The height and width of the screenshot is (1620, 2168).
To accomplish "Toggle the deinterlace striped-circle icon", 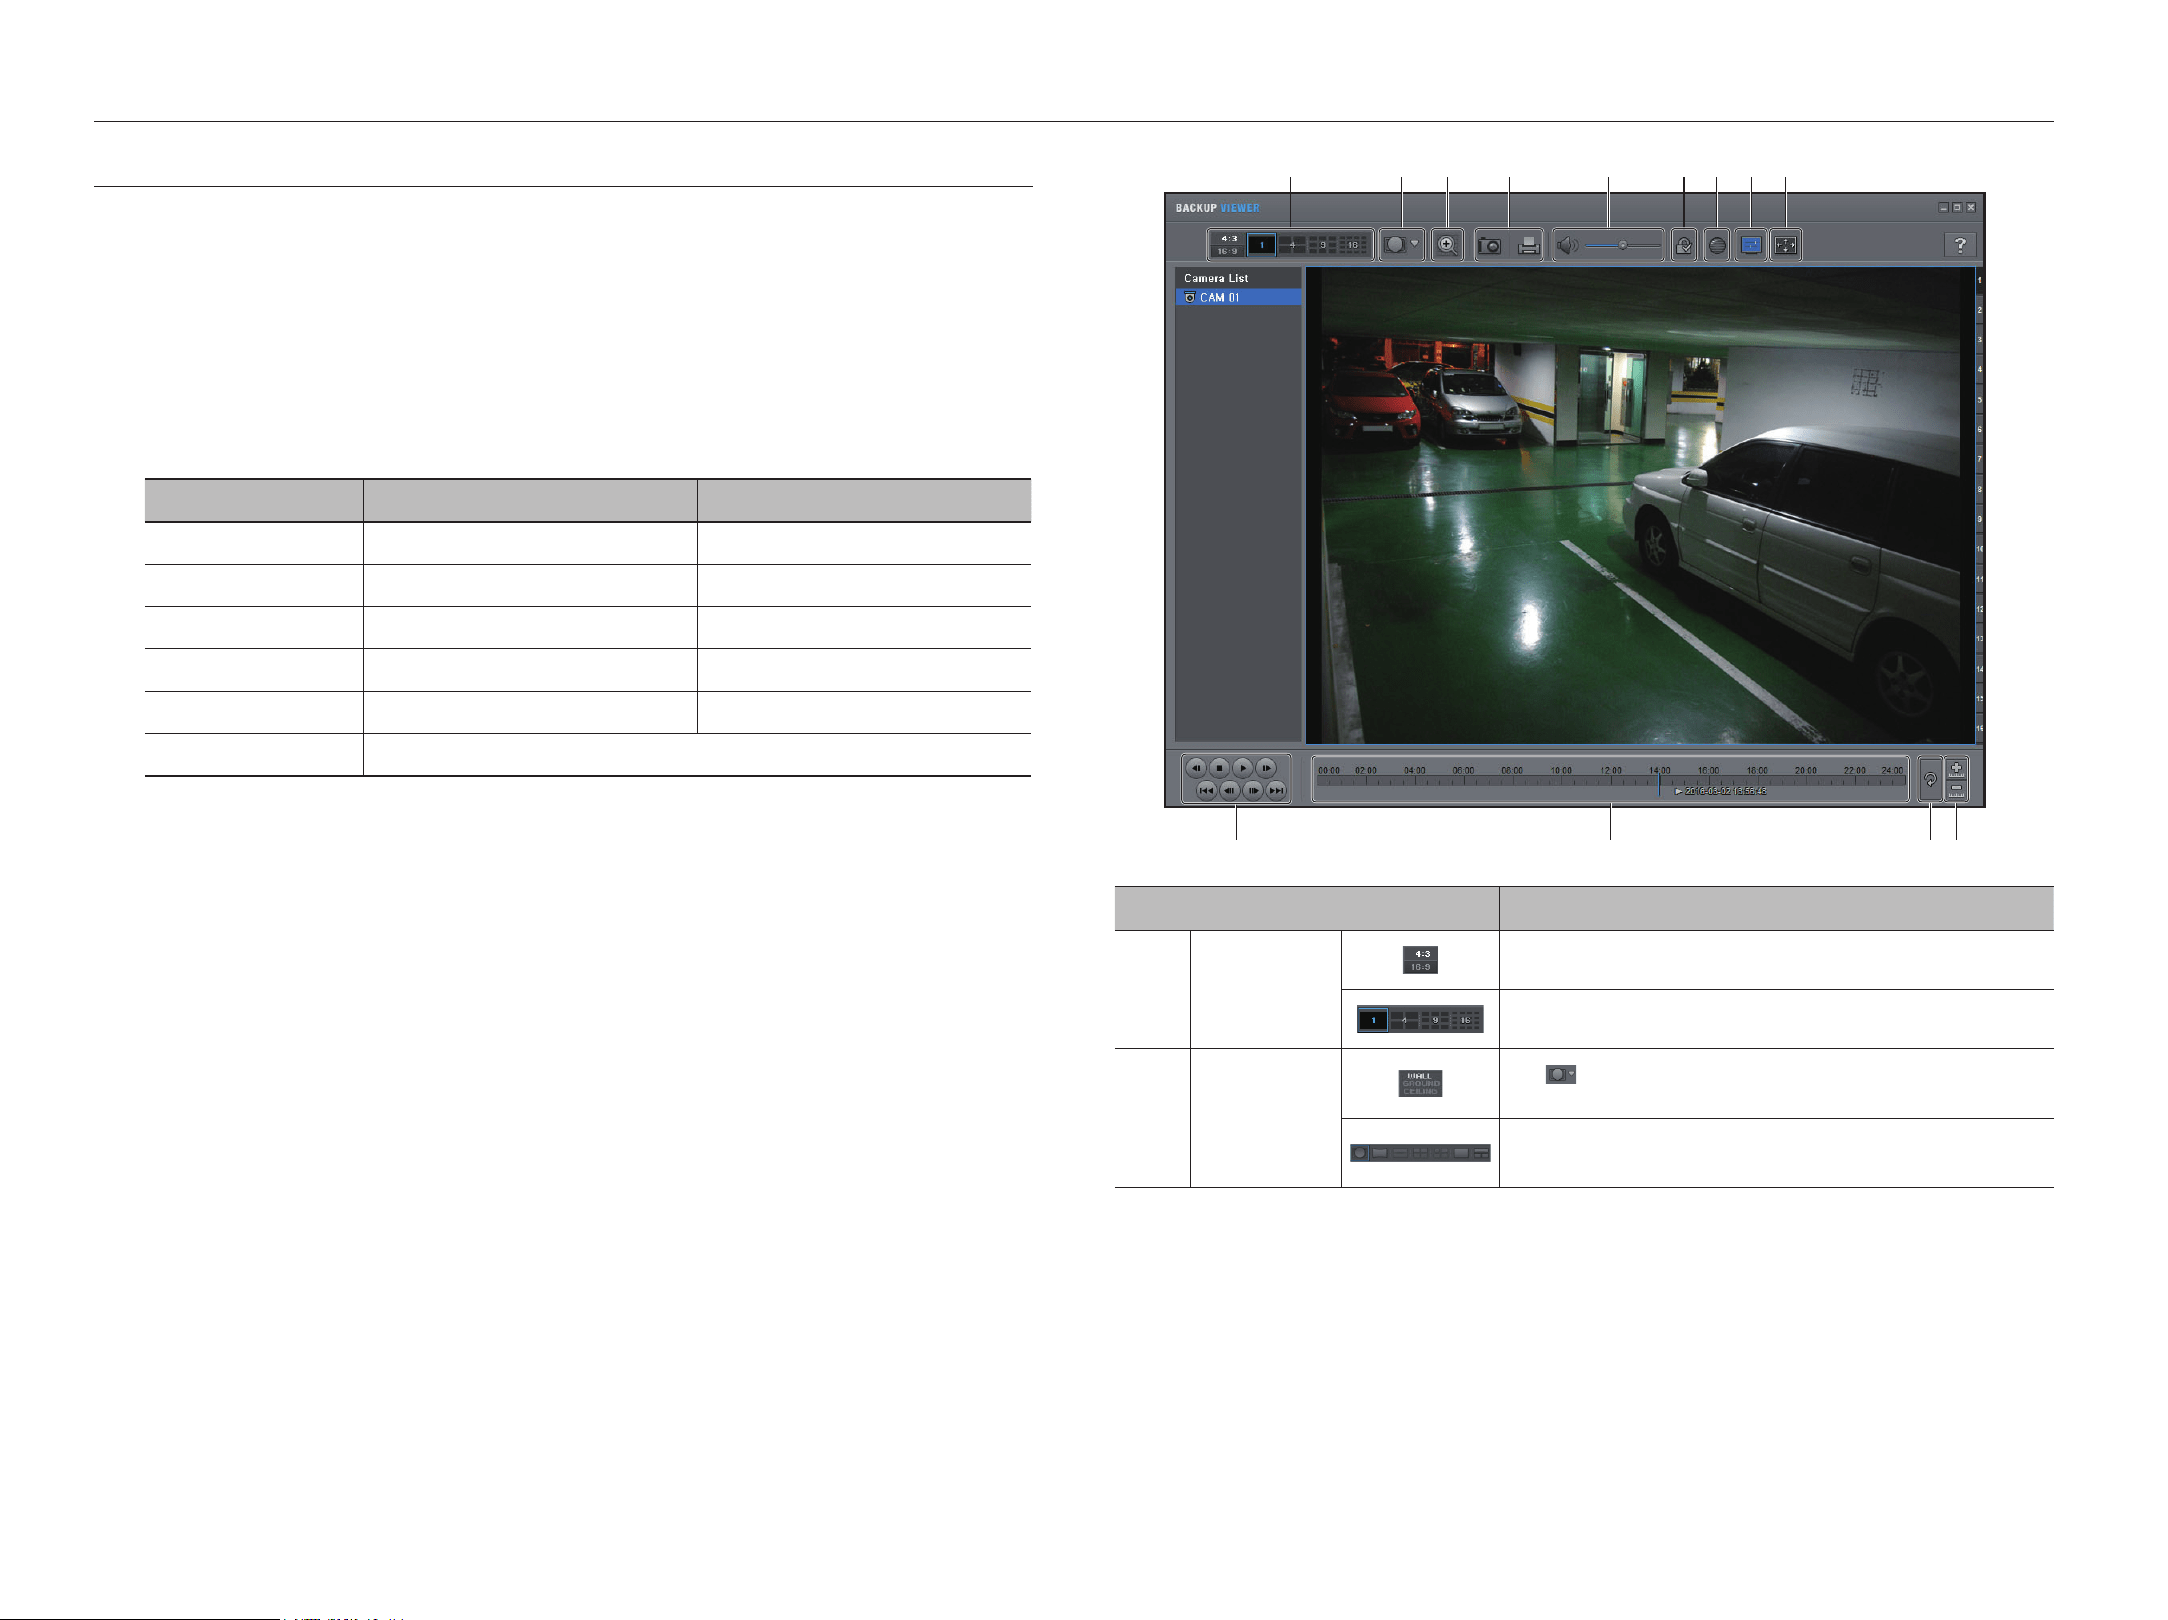I will tap(1717, 245).
